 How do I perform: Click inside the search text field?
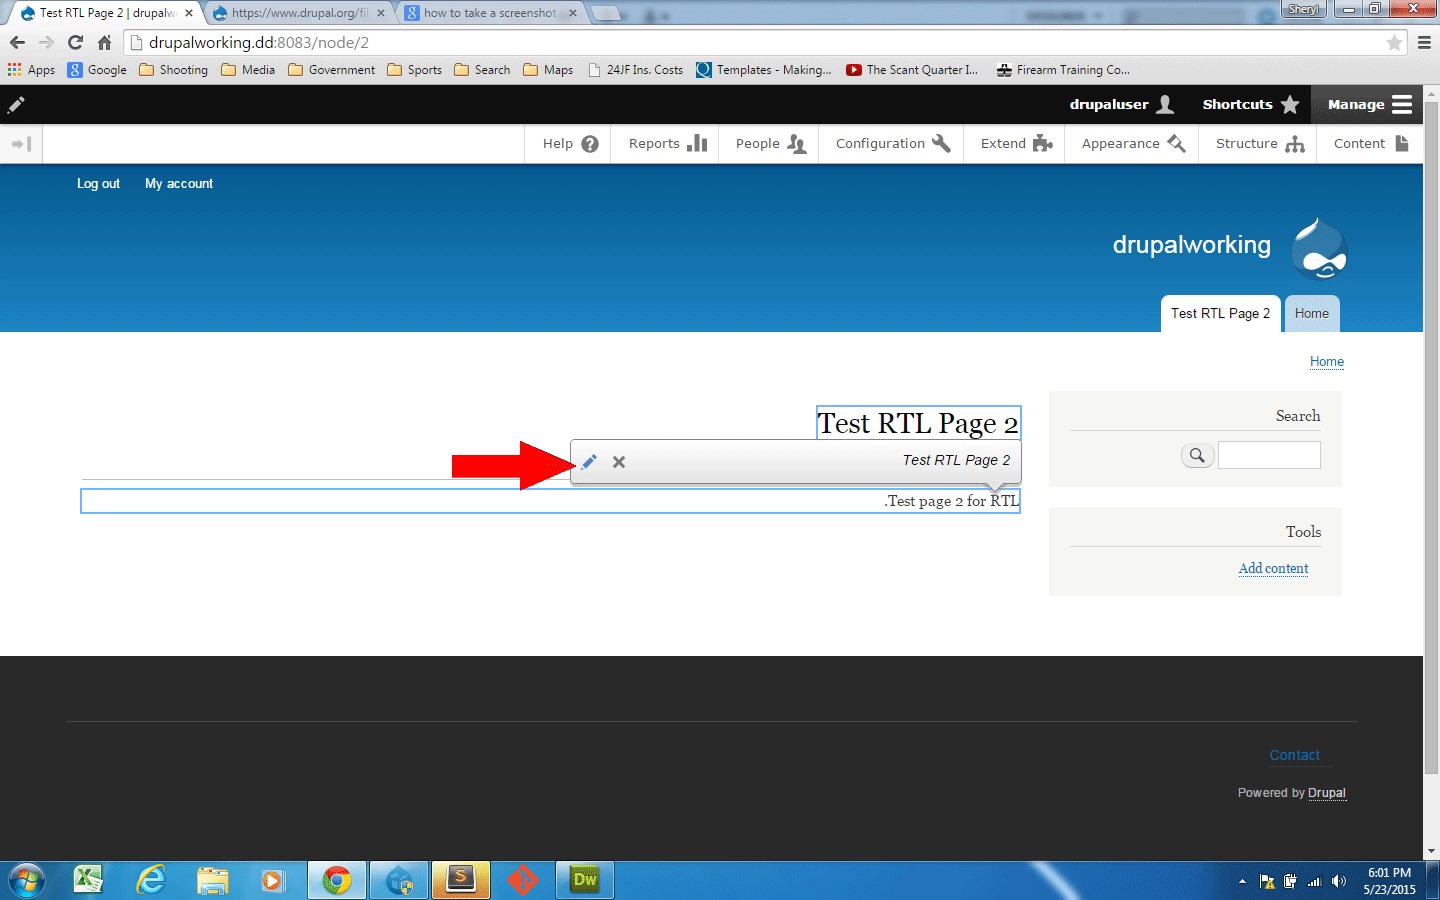(x=1269, y=454)
